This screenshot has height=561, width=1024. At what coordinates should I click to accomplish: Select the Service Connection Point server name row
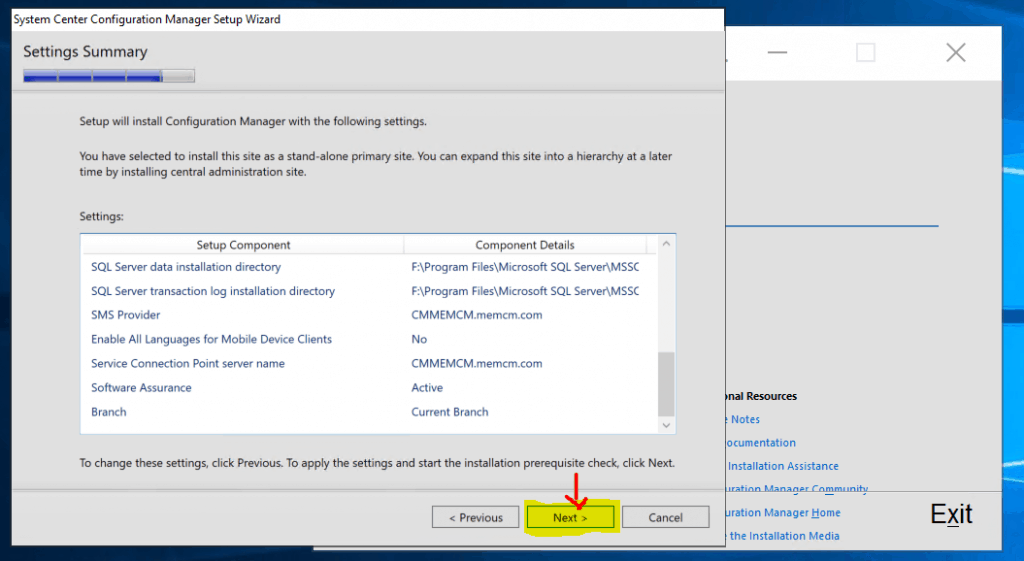[x=187, y=363]
